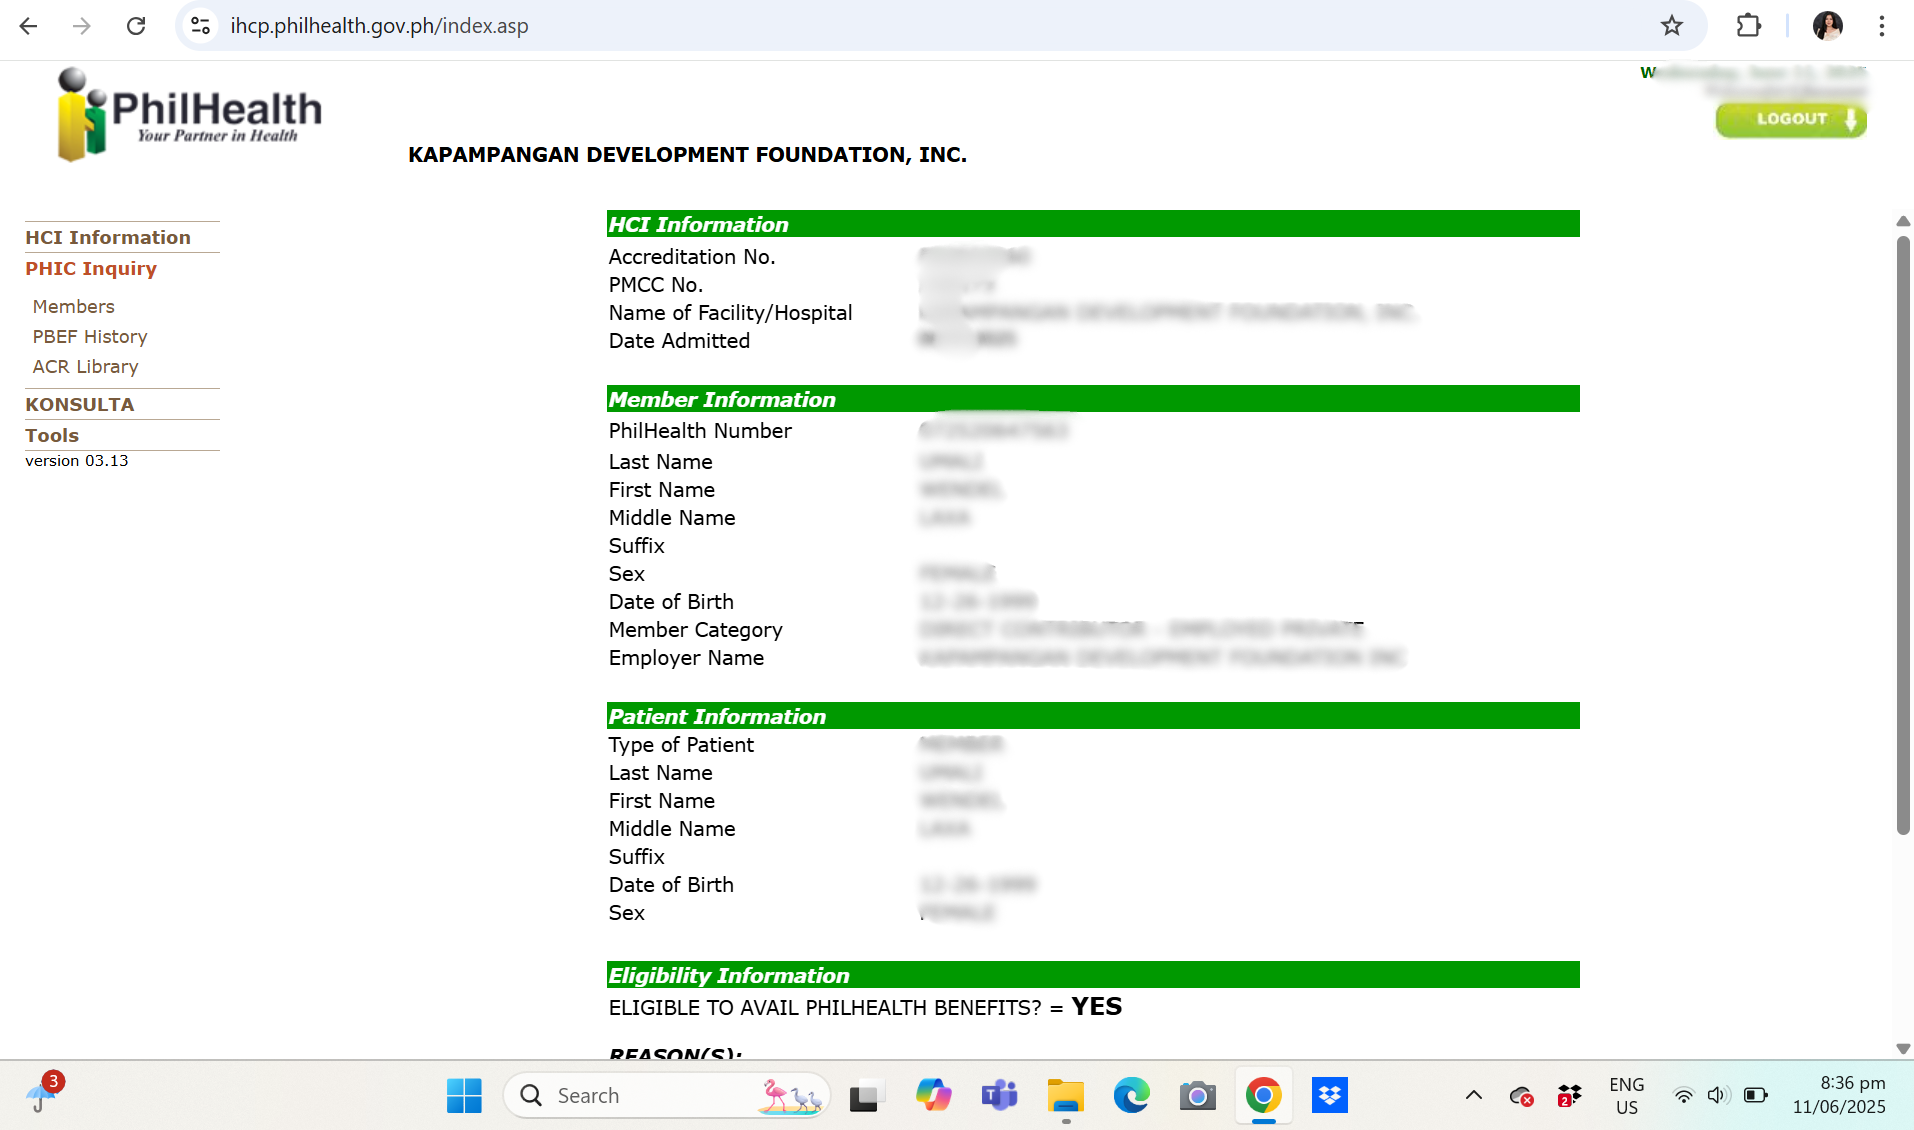View site information icon in address bar
Image resolution: width=1914 pixels, height=1130 pixels.
coord(201,26)
